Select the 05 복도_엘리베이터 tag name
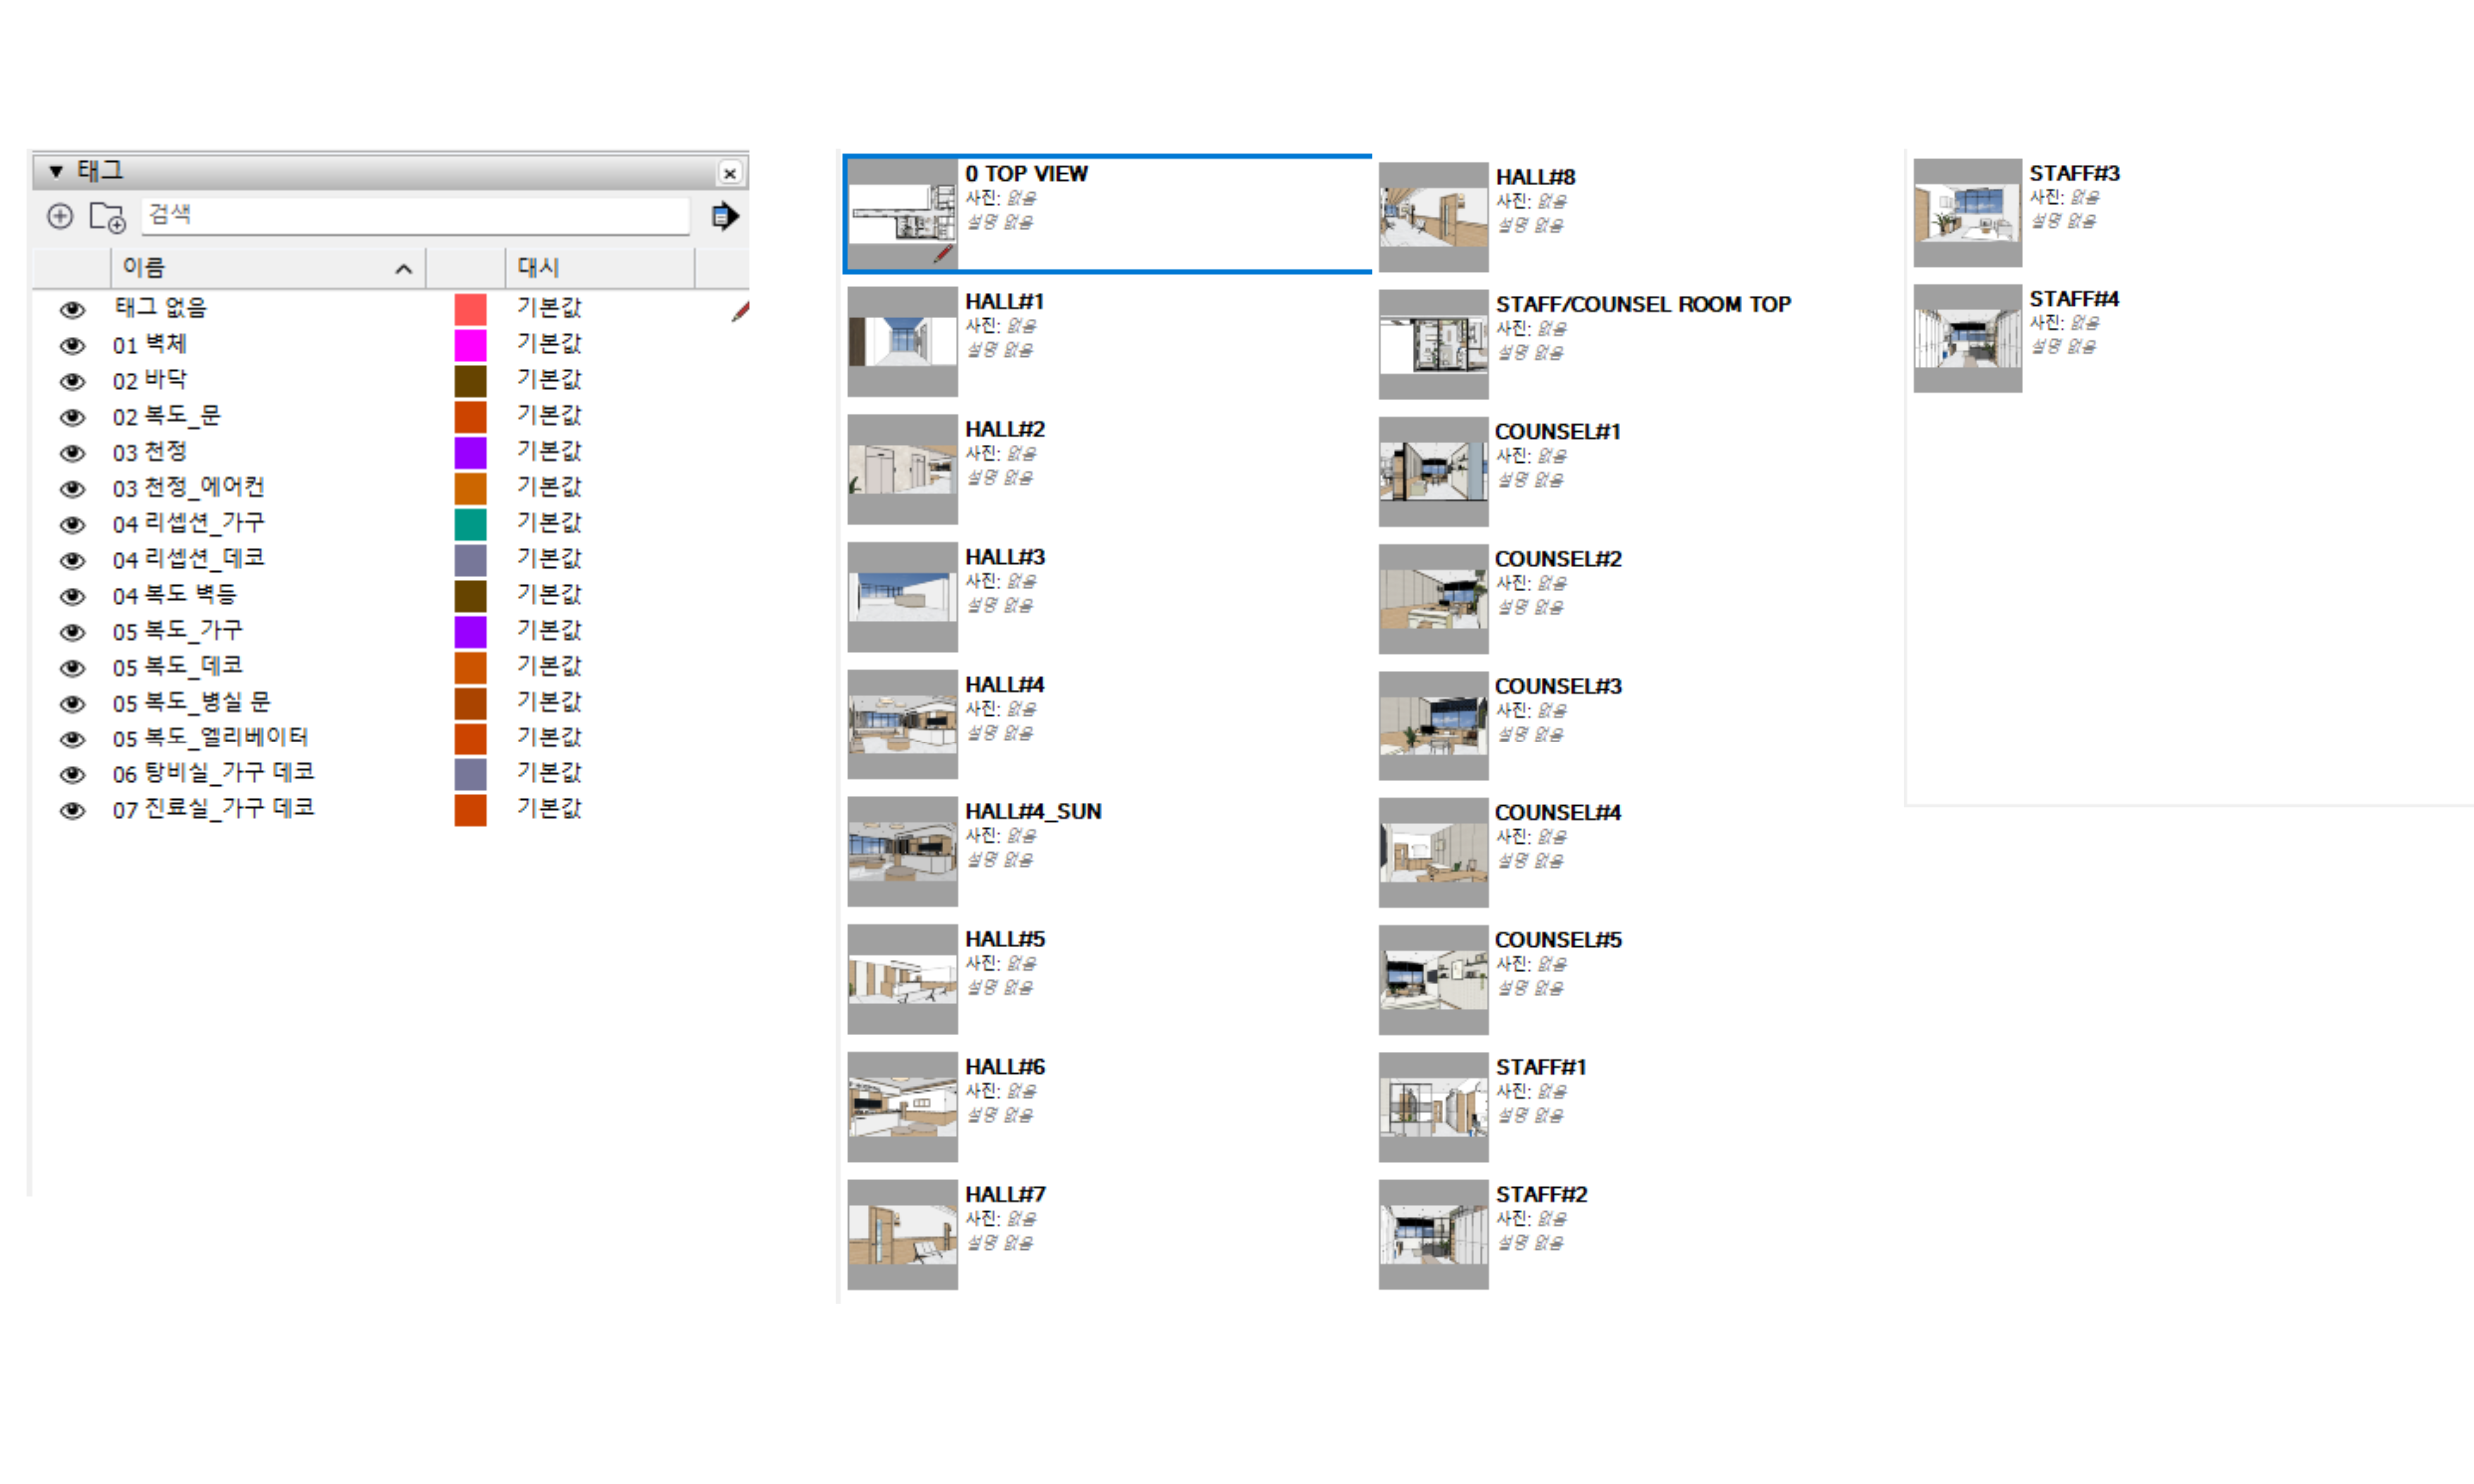 (x=210, y=738)
